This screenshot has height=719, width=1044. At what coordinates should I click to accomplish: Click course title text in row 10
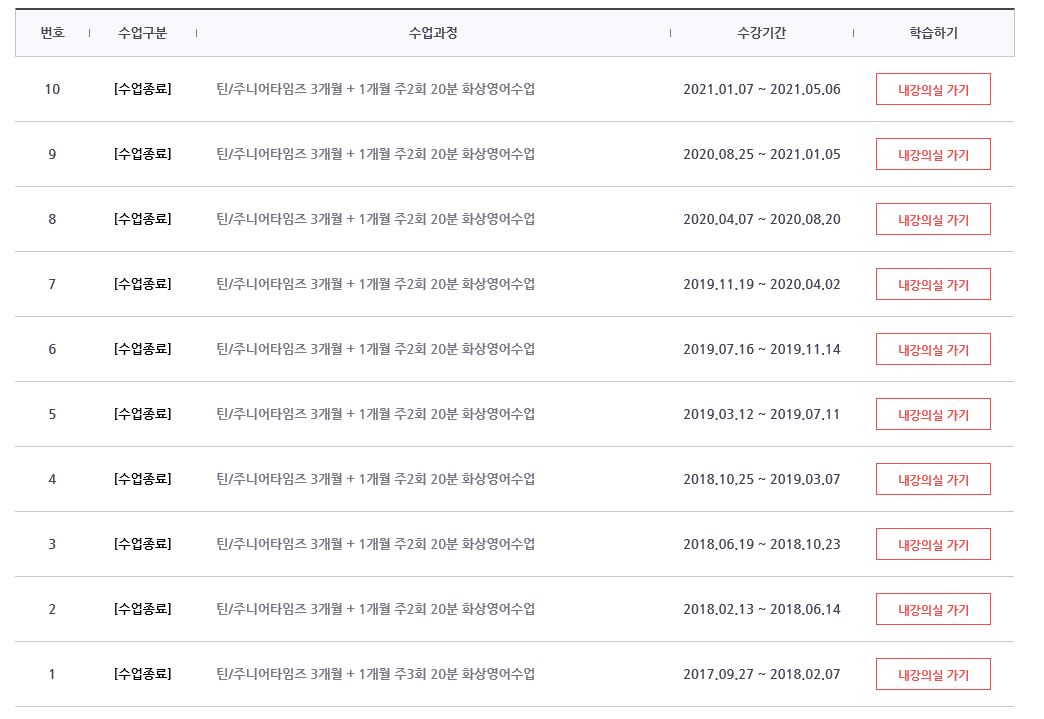(375, 89)
